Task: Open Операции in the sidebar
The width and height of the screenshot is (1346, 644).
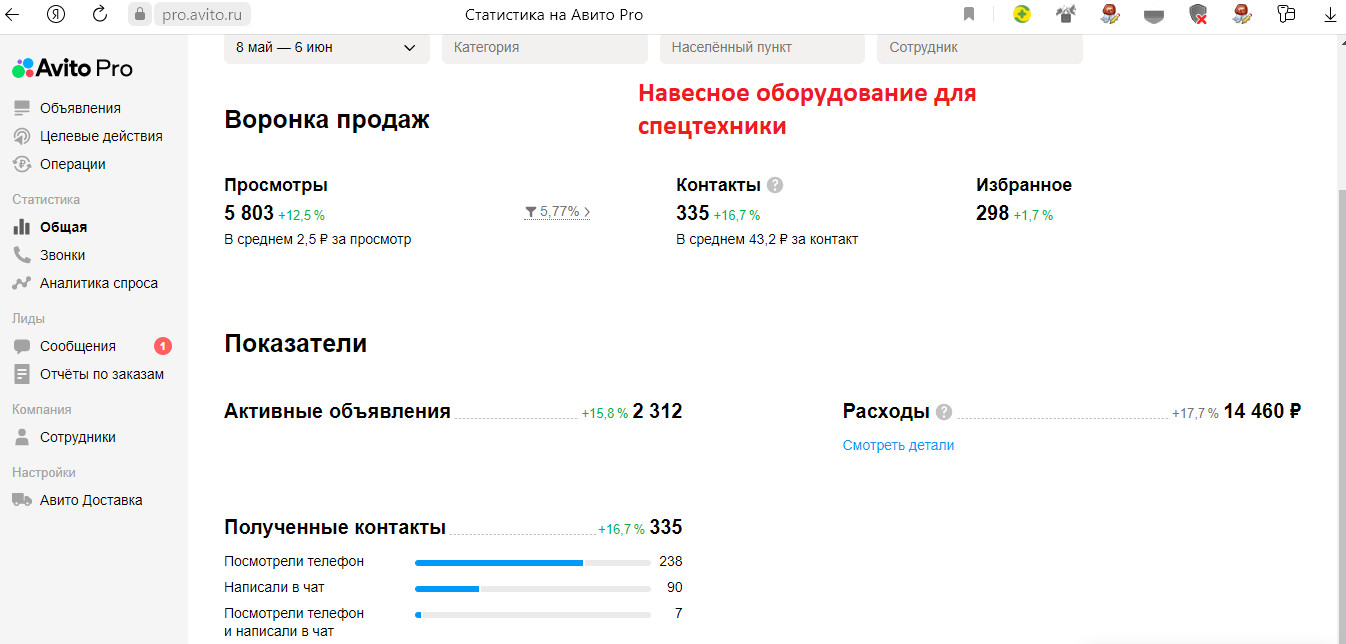Action: click(73, 164)
